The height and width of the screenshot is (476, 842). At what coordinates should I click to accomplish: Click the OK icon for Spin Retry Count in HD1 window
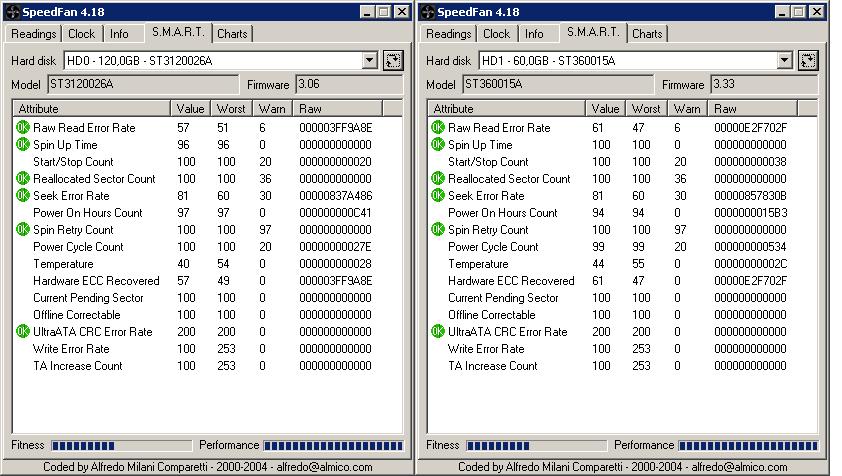coord(438,229)
